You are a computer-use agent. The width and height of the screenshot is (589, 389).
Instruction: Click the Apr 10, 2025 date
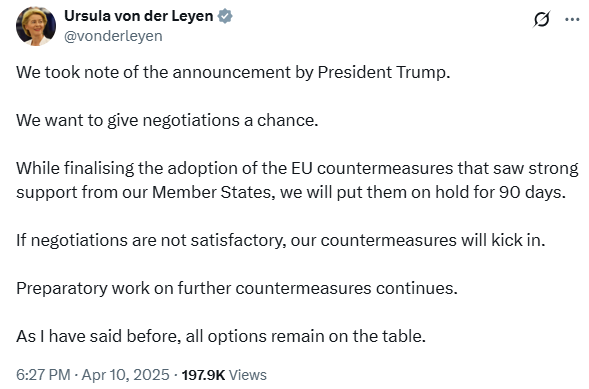coord(125,375)
